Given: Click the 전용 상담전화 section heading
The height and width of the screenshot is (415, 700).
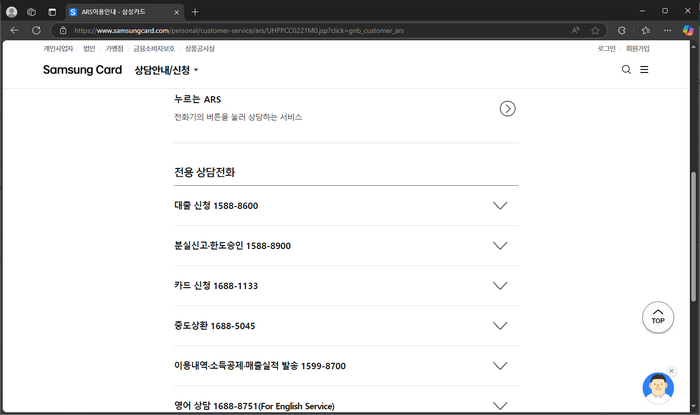Looking at the screenshot, I should pos(204,172).
